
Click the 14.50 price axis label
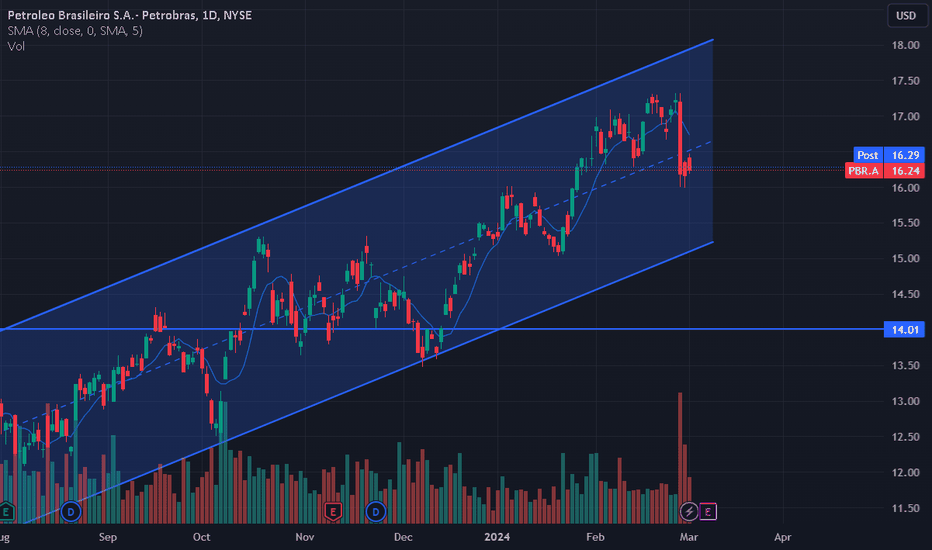pos(905,294)
